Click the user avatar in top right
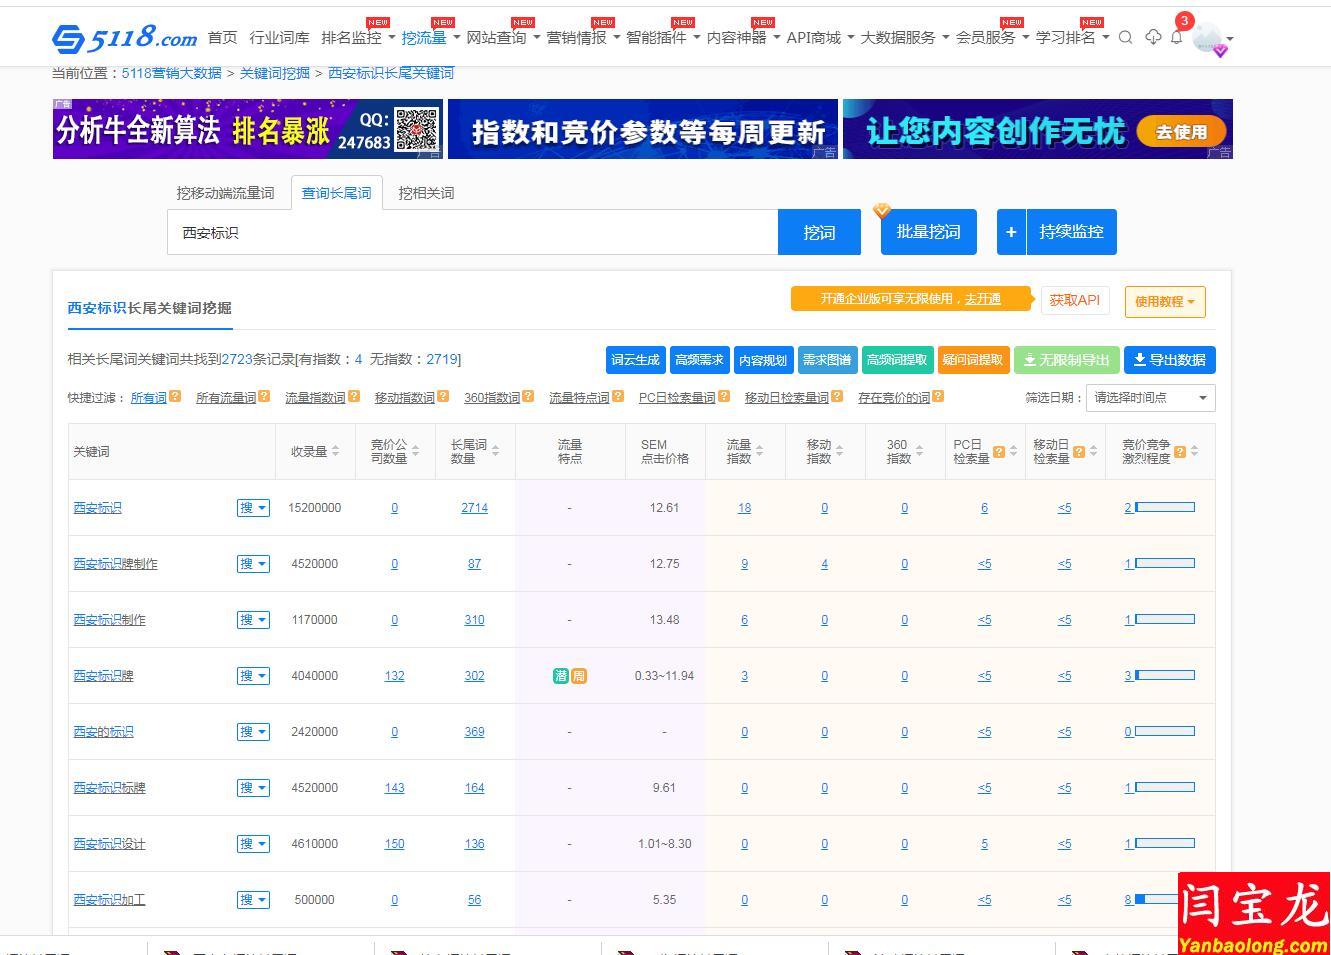 pyautogui.click(x=1208, y=39)
